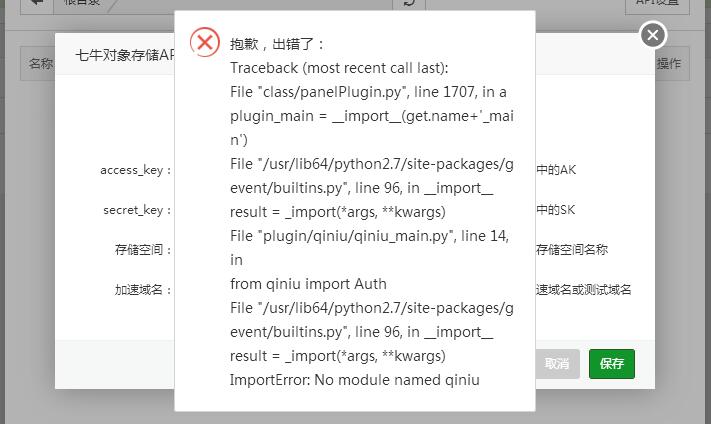Click the secret_key field label
The image size is (711, 424).
click(x=136, y=210)
